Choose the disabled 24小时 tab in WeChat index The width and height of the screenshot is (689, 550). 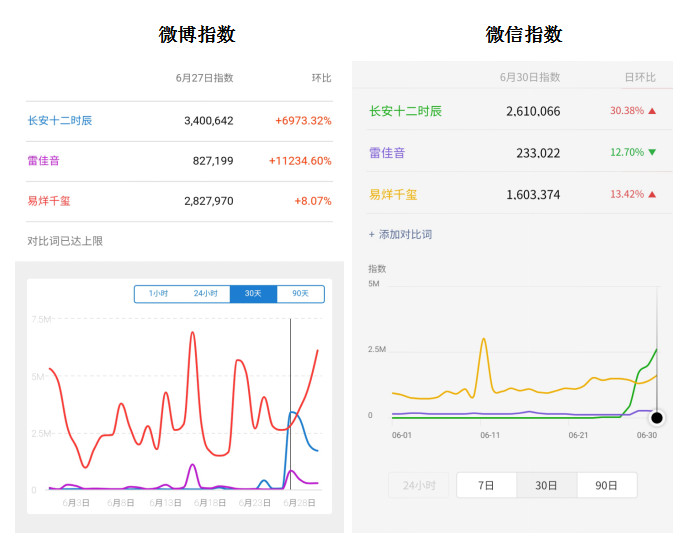click(419, 485)
